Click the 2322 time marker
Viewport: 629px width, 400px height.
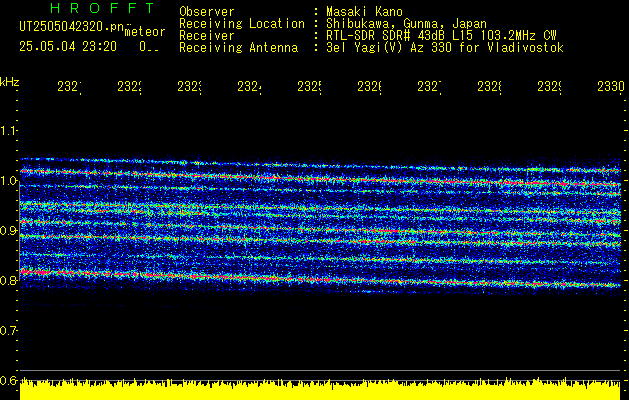click(130, 86)
